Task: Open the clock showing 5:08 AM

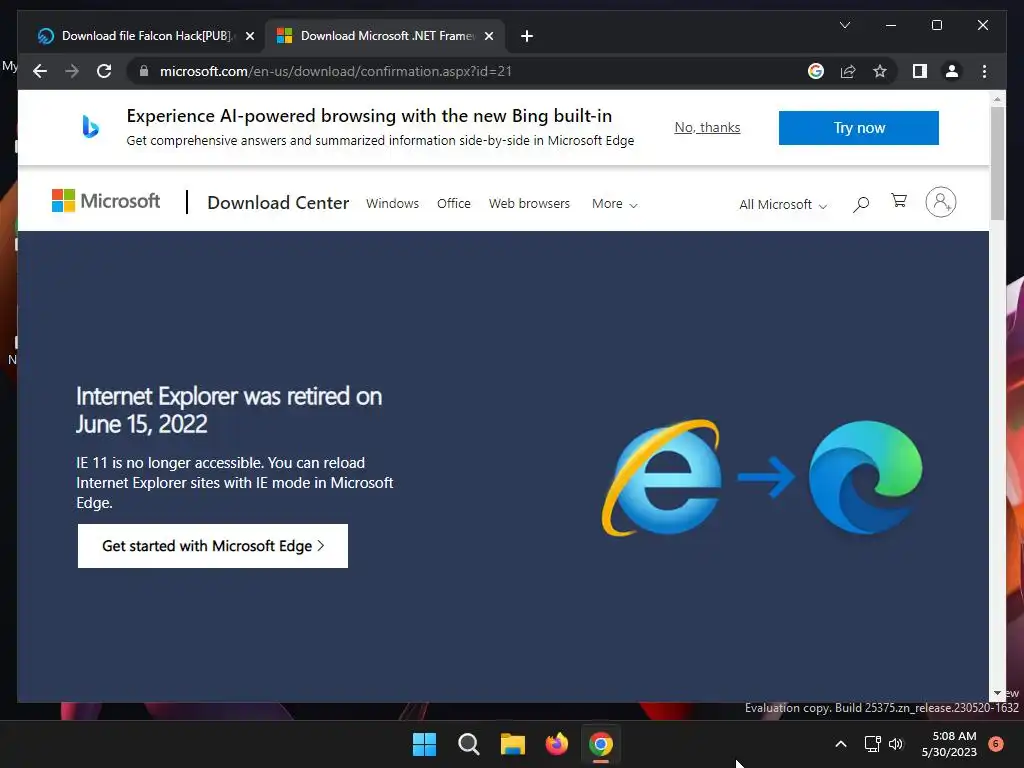Action: pos(949,744)
